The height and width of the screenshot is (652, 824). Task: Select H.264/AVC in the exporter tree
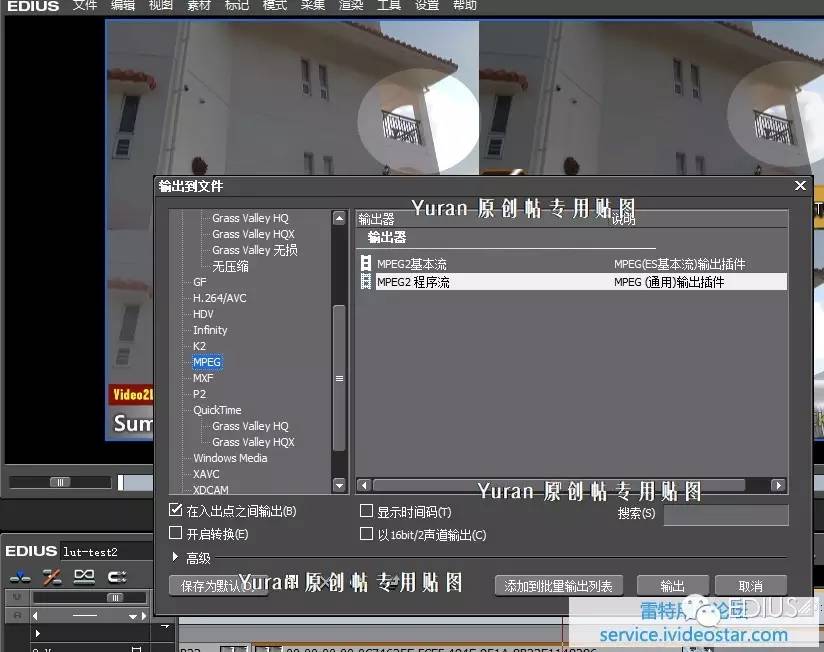[219, 298]
